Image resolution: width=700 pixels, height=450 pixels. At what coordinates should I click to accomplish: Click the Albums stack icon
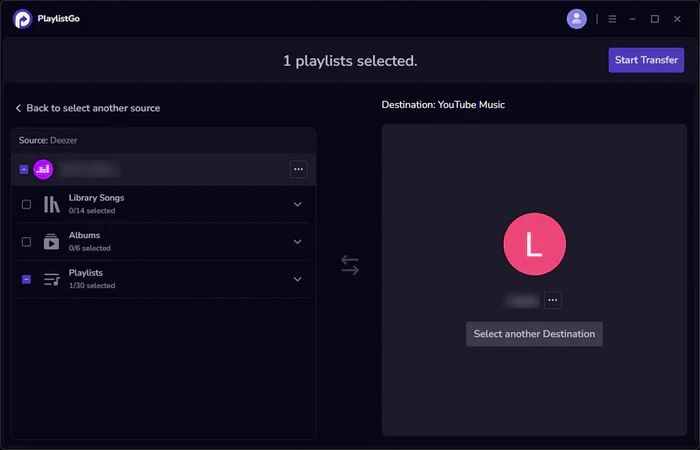tap(51, 242)
